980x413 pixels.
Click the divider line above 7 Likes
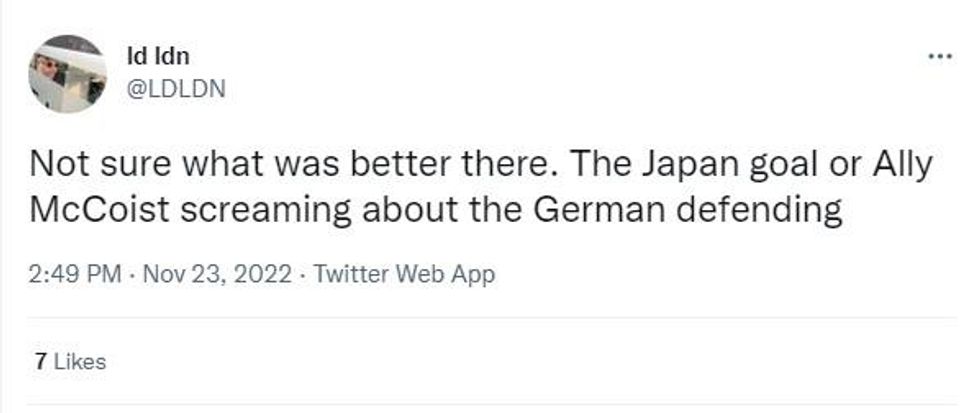click(x=490, y=319)
